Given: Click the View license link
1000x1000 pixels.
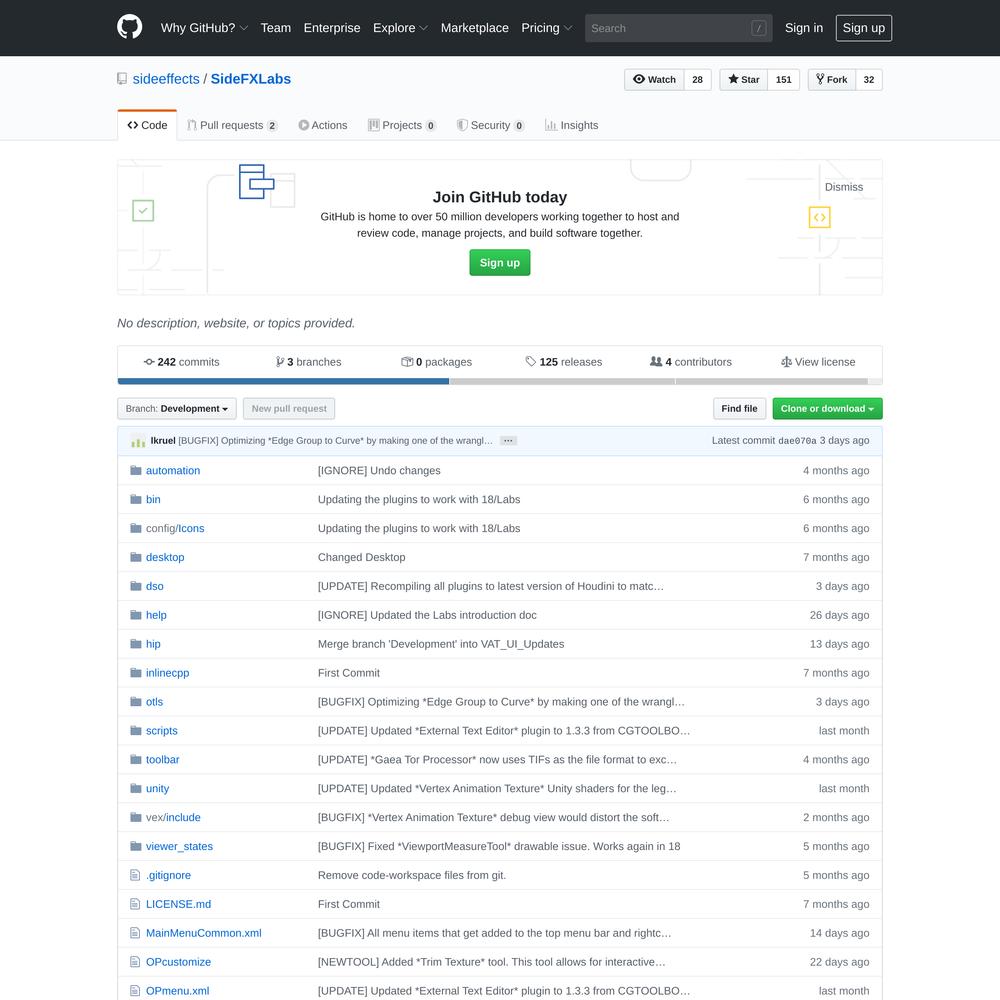Looking at the screenshot, I should pos(818,362).
